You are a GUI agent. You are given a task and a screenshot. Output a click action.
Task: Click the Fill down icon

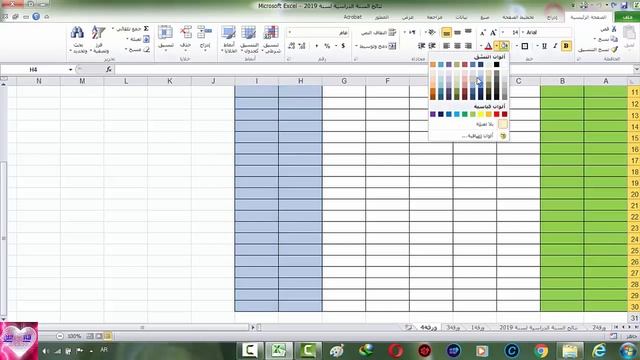(x=146, y=39)
